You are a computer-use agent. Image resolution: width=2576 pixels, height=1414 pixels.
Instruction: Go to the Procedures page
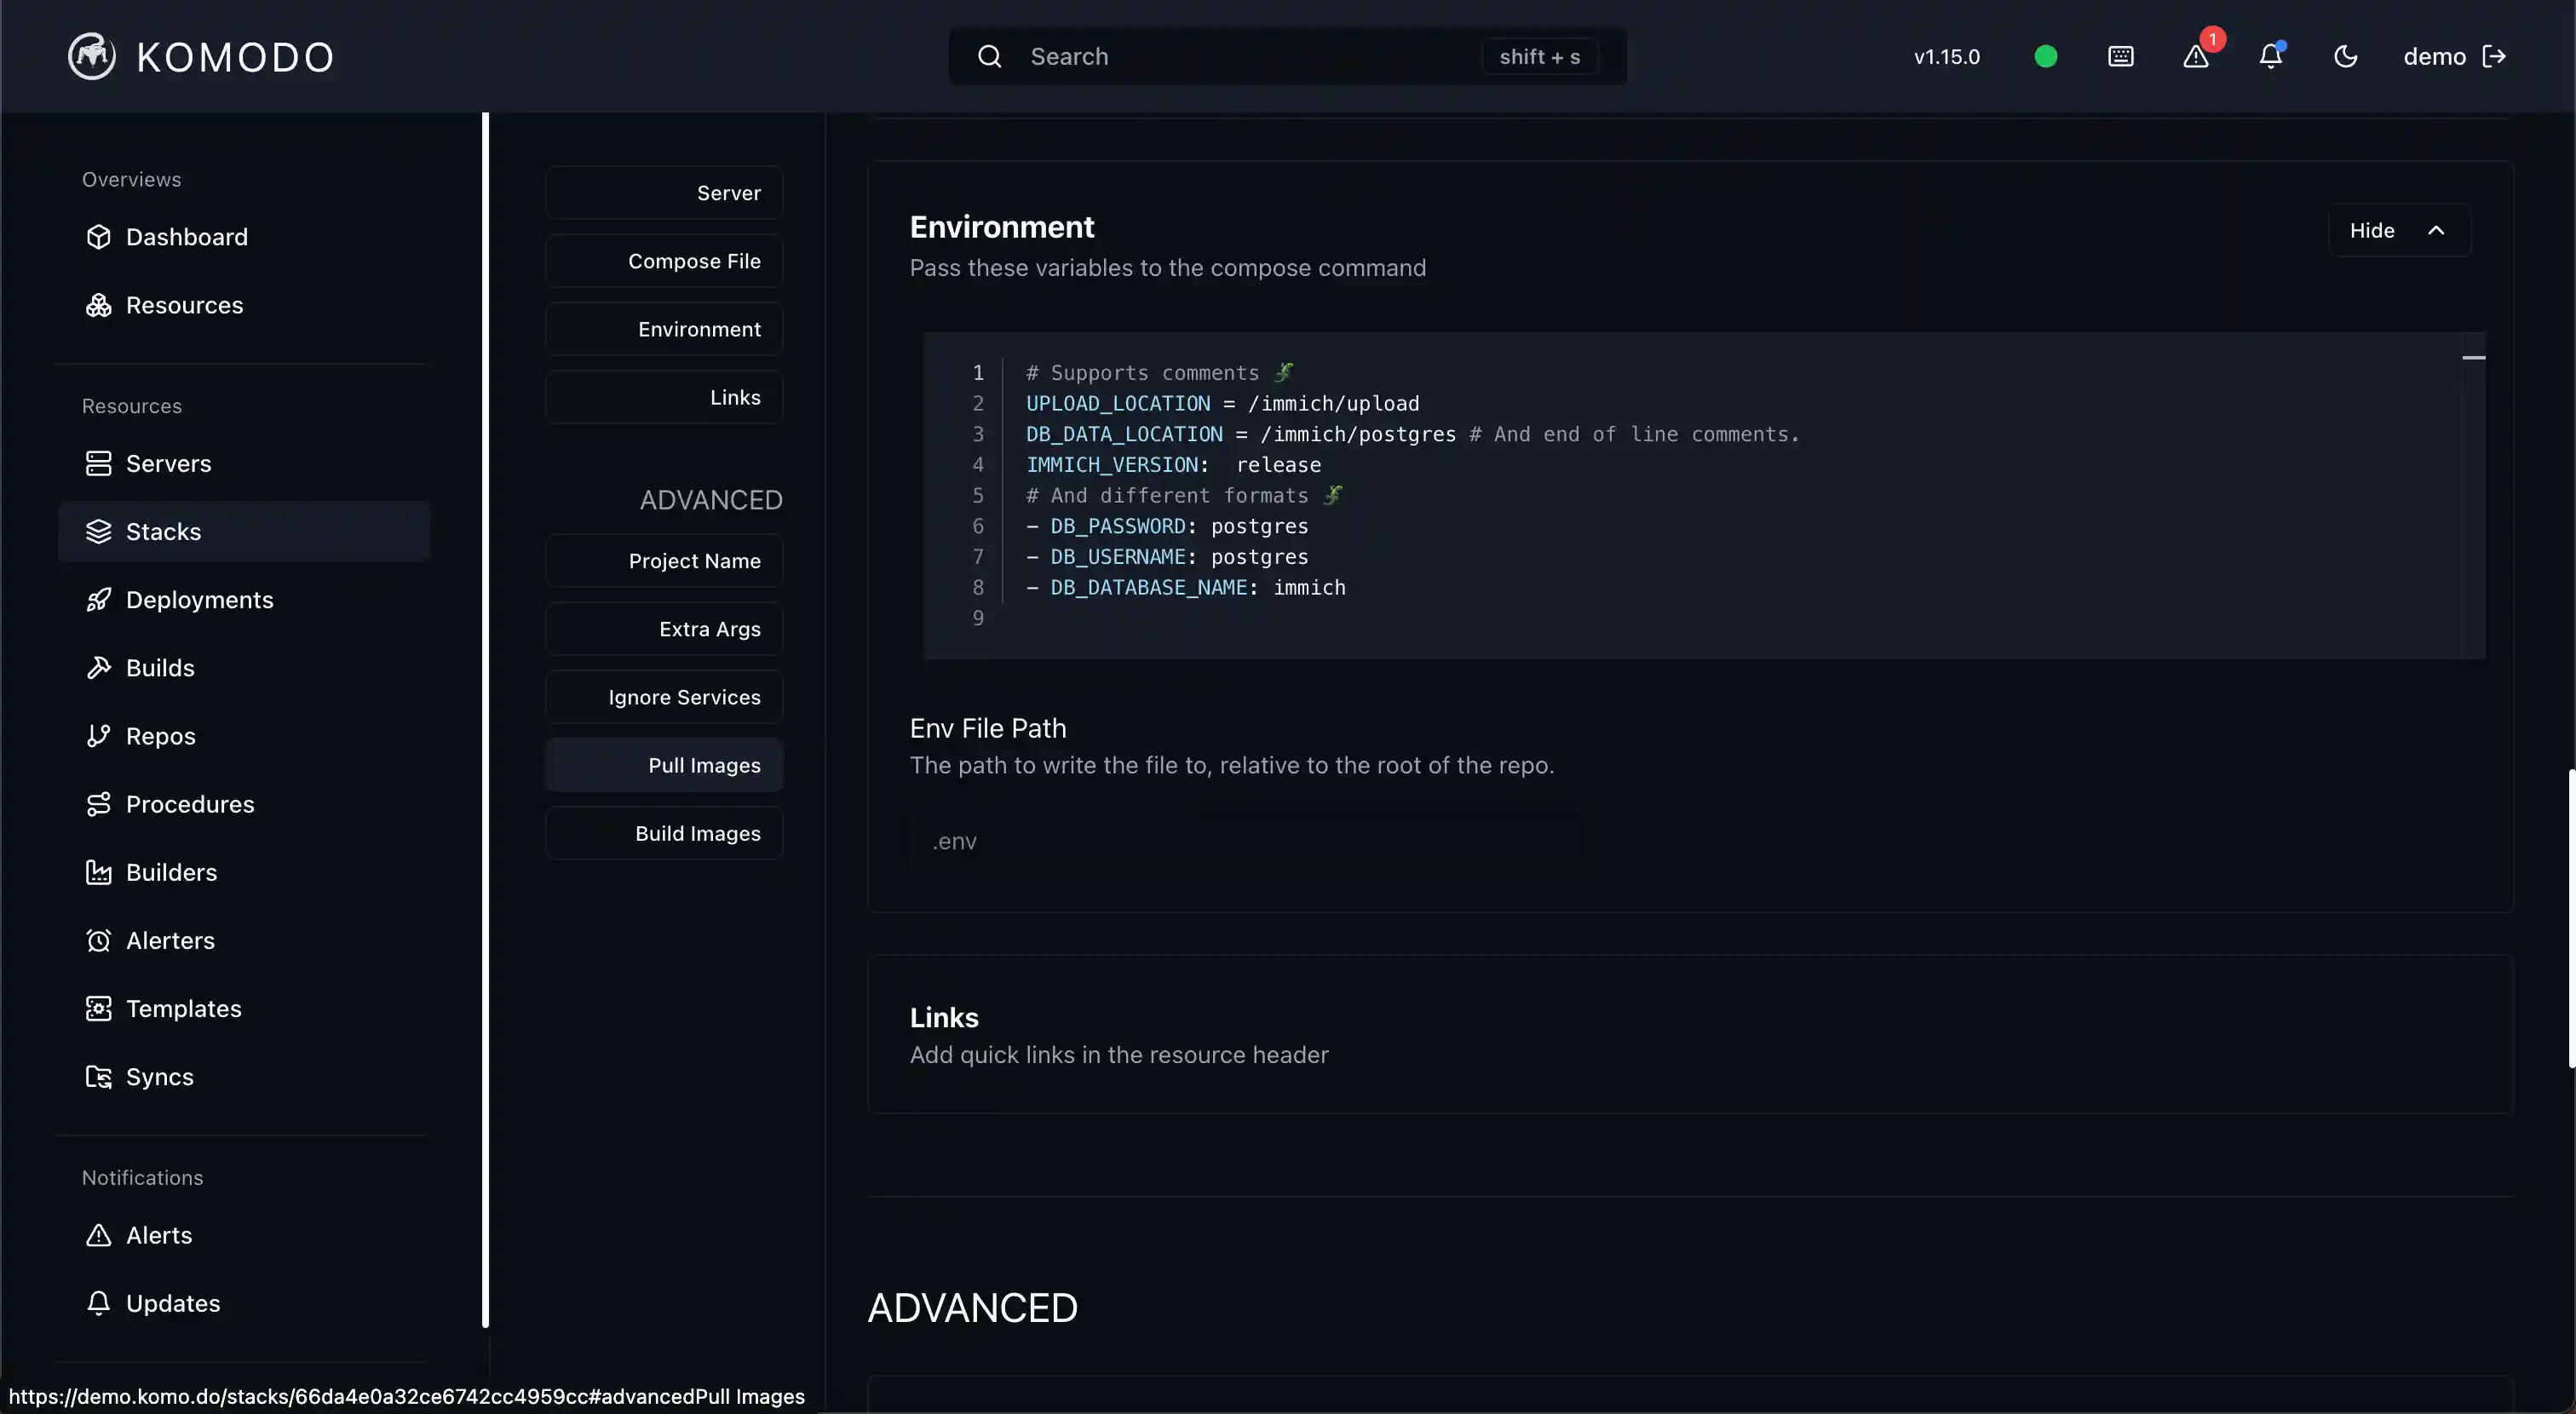click(190, 804)
